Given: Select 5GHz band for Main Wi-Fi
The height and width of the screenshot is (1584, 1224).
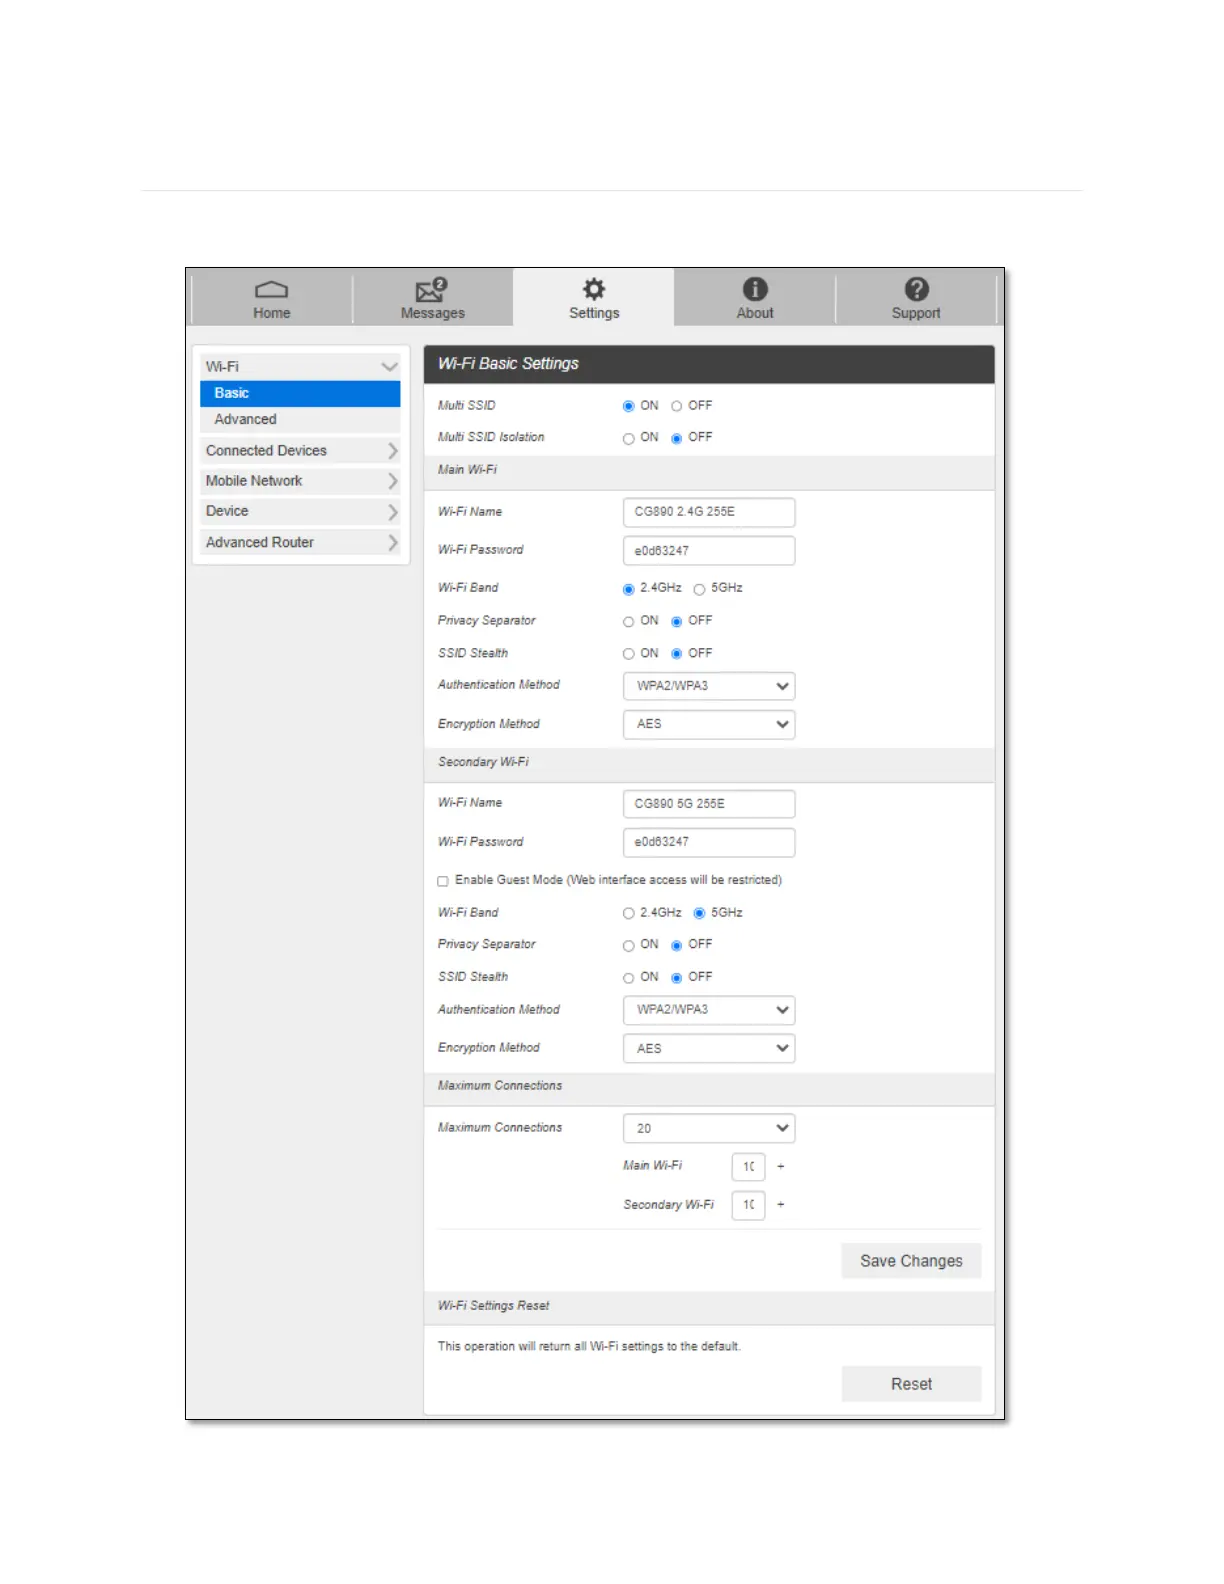Looking at the screenshot, I should point(700,589).
